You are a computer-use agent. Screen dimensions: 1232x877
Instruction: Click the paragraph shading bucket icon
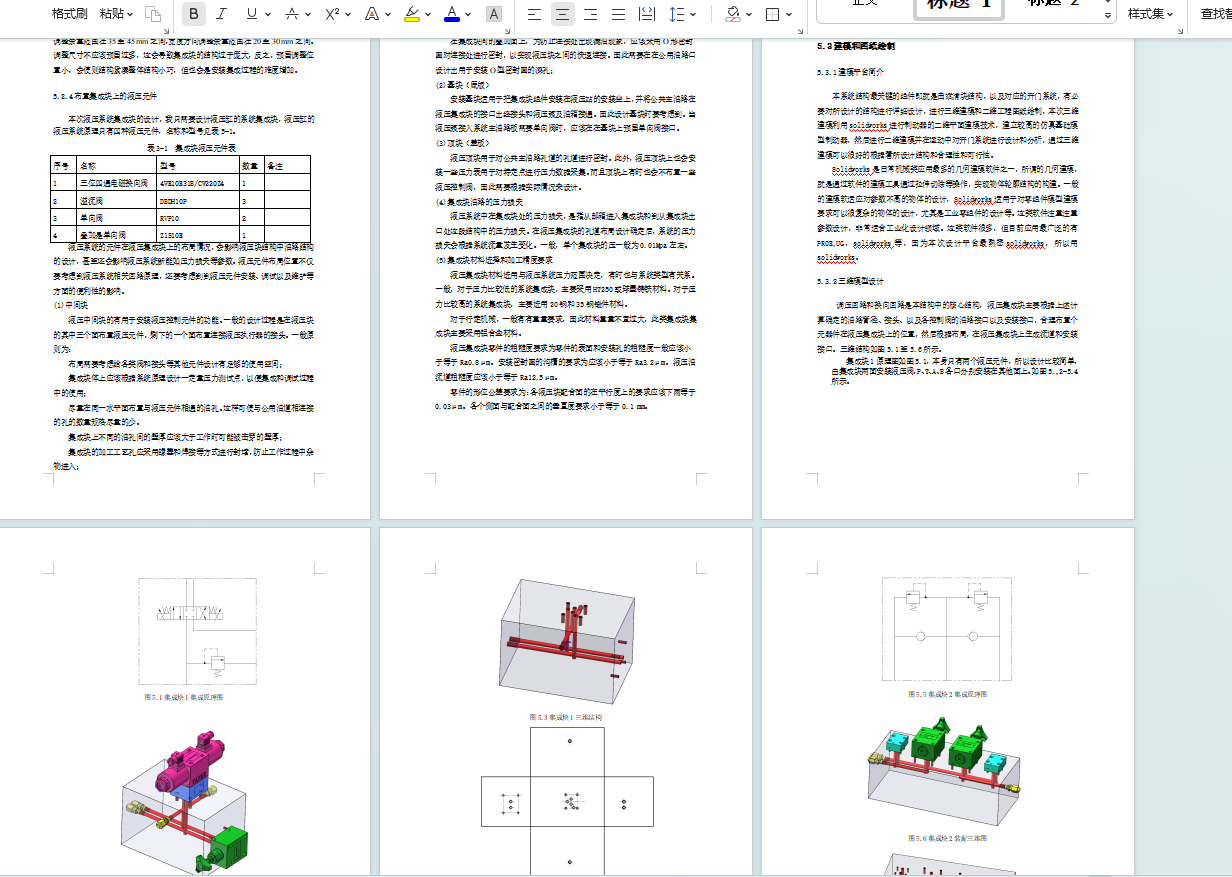[x=732, y=14]
